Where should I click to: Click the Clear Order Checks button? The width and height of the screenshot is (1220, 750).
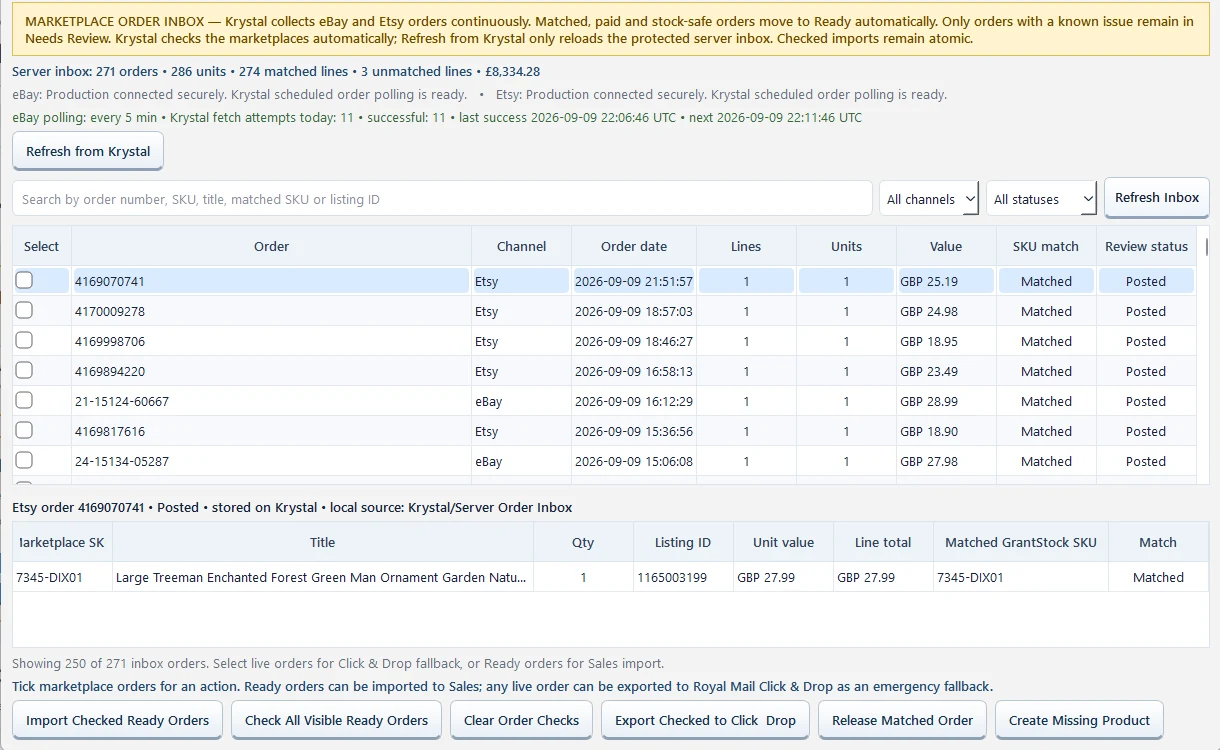click(x=521, y=720)
